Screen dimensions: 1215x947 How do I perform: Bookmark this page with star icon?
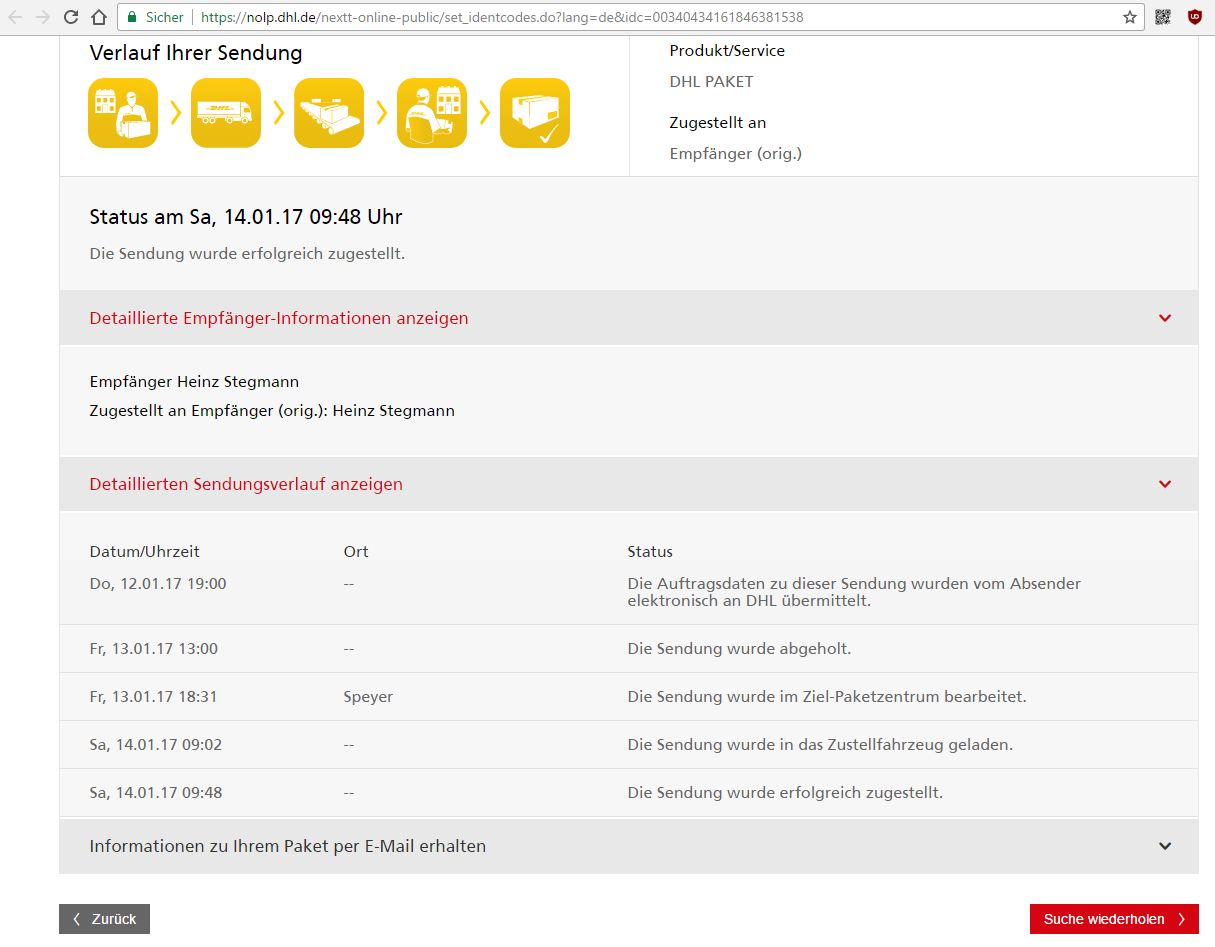[x=1130, y=17]
